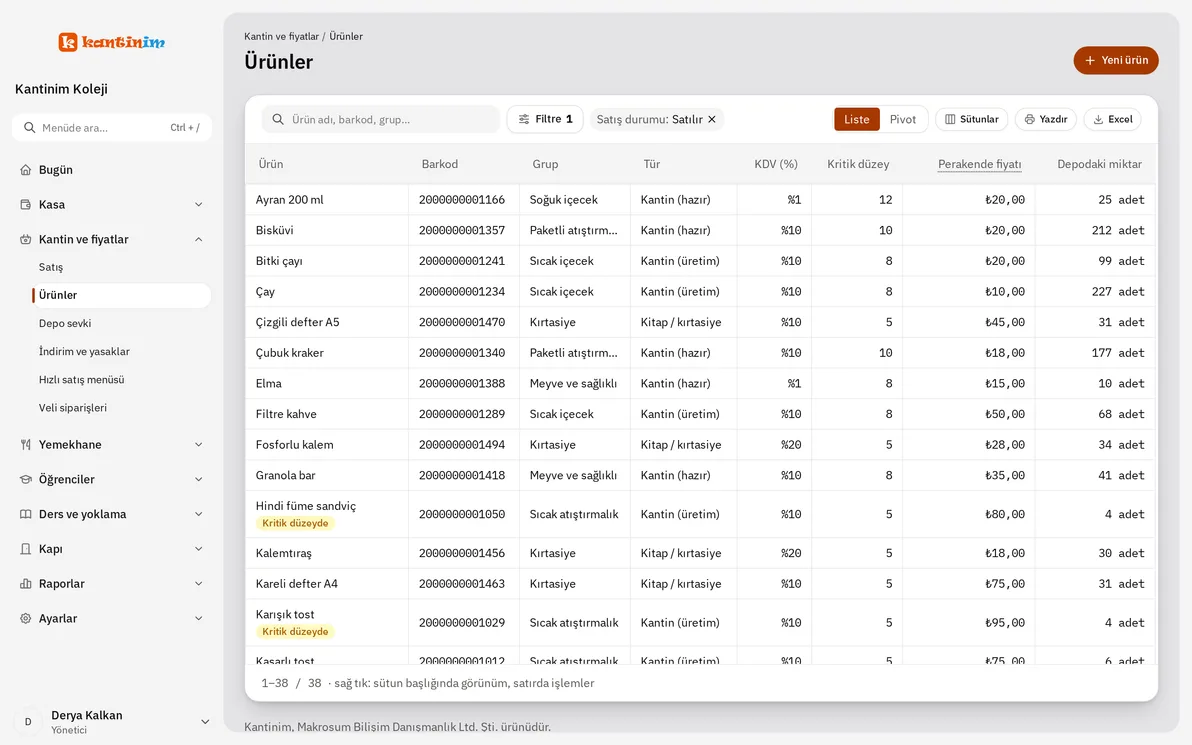Click barcode 2000000001357 of Bisküvi
This screenshot has height=745, width=1192.
tap(461, 230)
